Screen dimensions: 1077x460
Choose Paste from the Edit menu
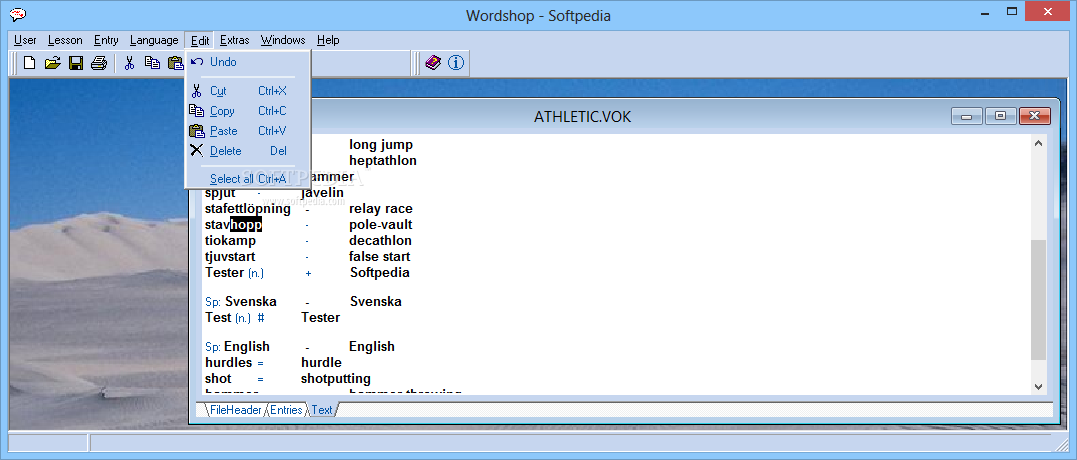[248, 130]
